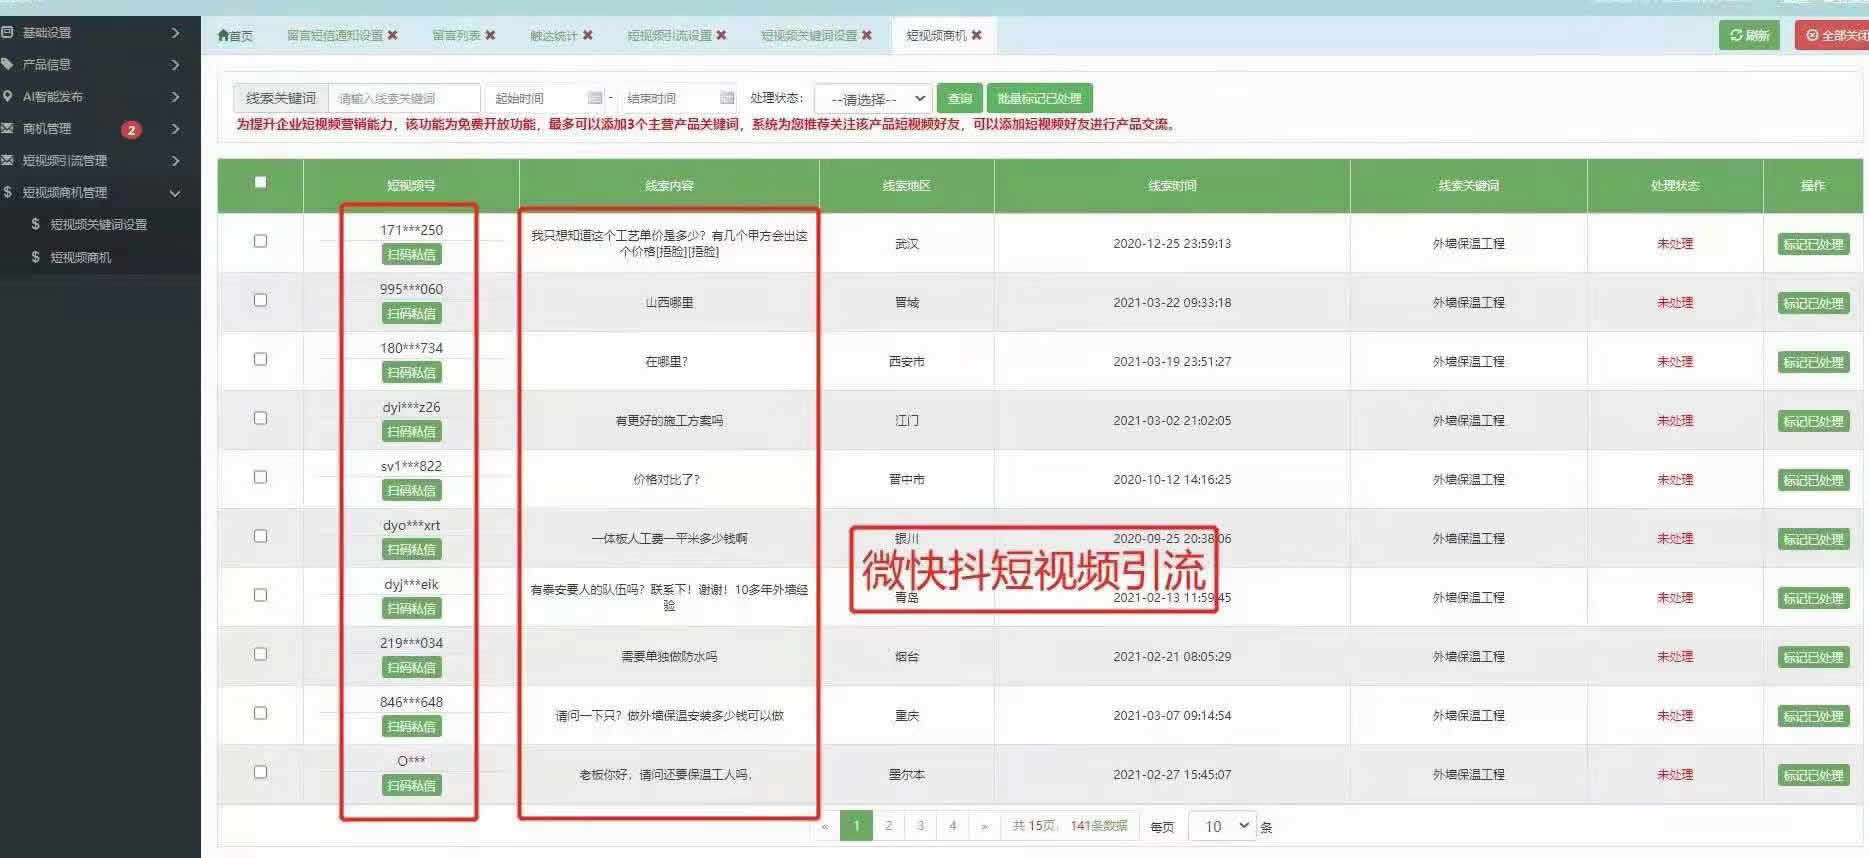This screenshot has height=858, width=1869.
Task: Switch to the 留言列表 tab
Action: (x=456, y=35)
